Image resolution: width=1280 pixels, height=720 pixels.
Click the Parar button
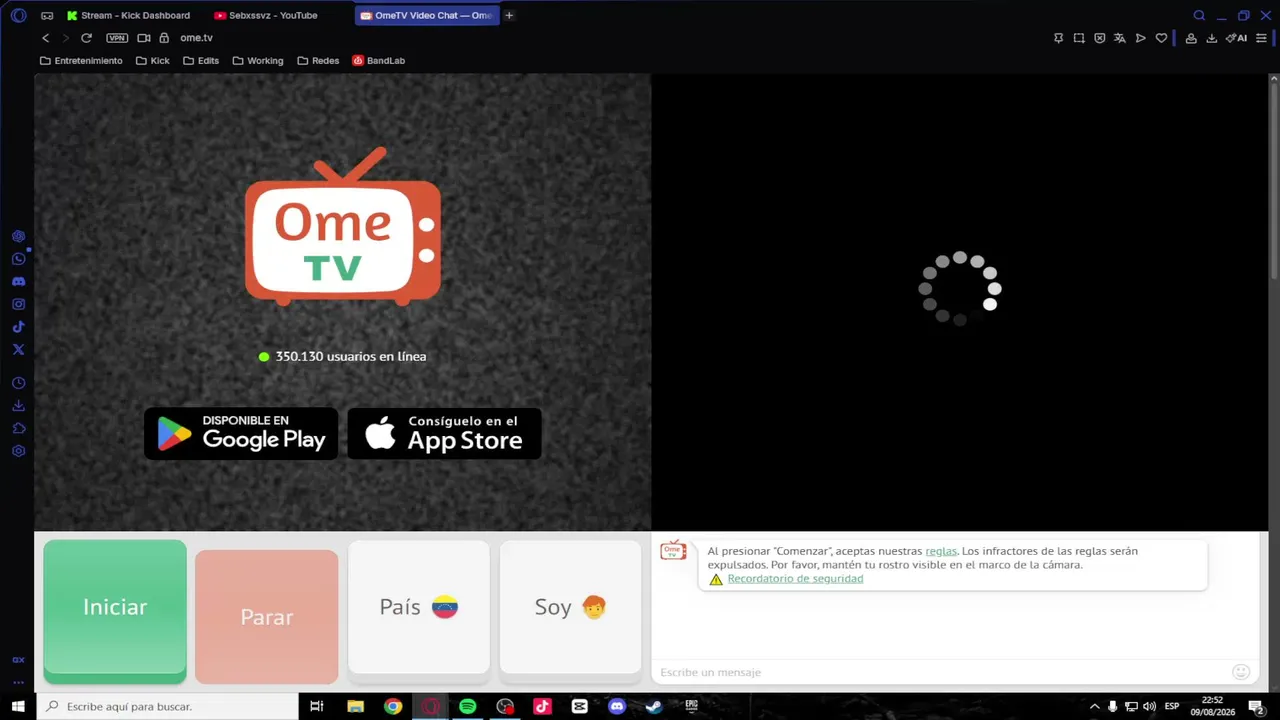pos(267,616)
